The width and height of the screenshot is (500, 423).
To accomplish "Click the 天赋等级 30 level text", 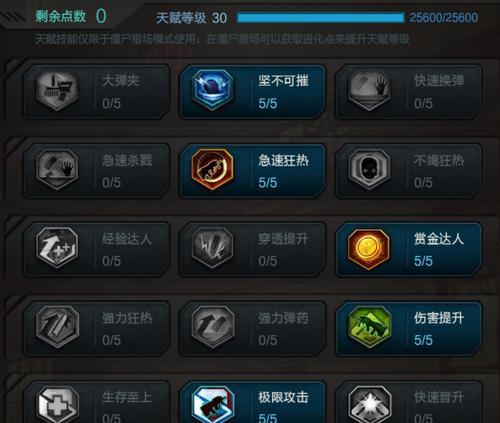I will pos(191,18).
